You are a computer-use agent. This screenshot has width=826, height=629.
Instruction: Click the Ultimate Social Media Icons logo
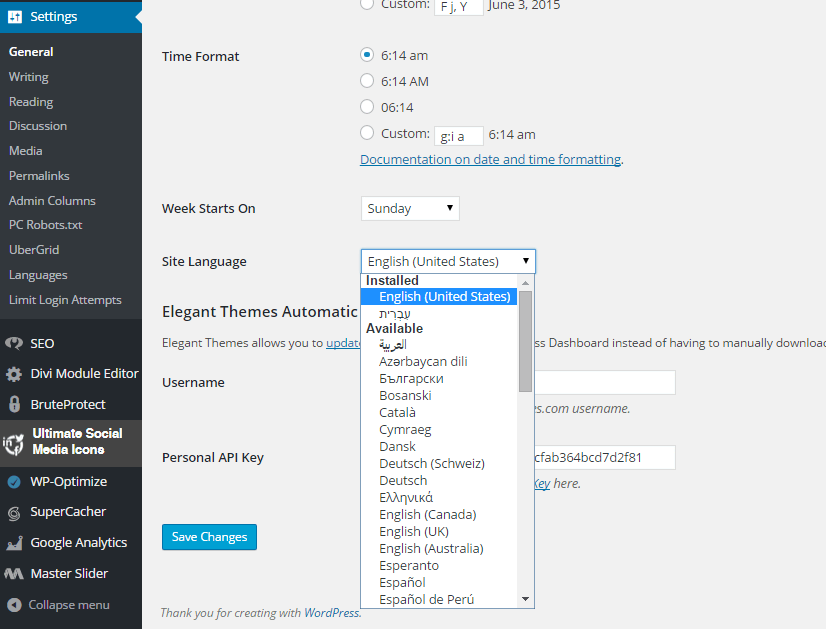[14, 442]
